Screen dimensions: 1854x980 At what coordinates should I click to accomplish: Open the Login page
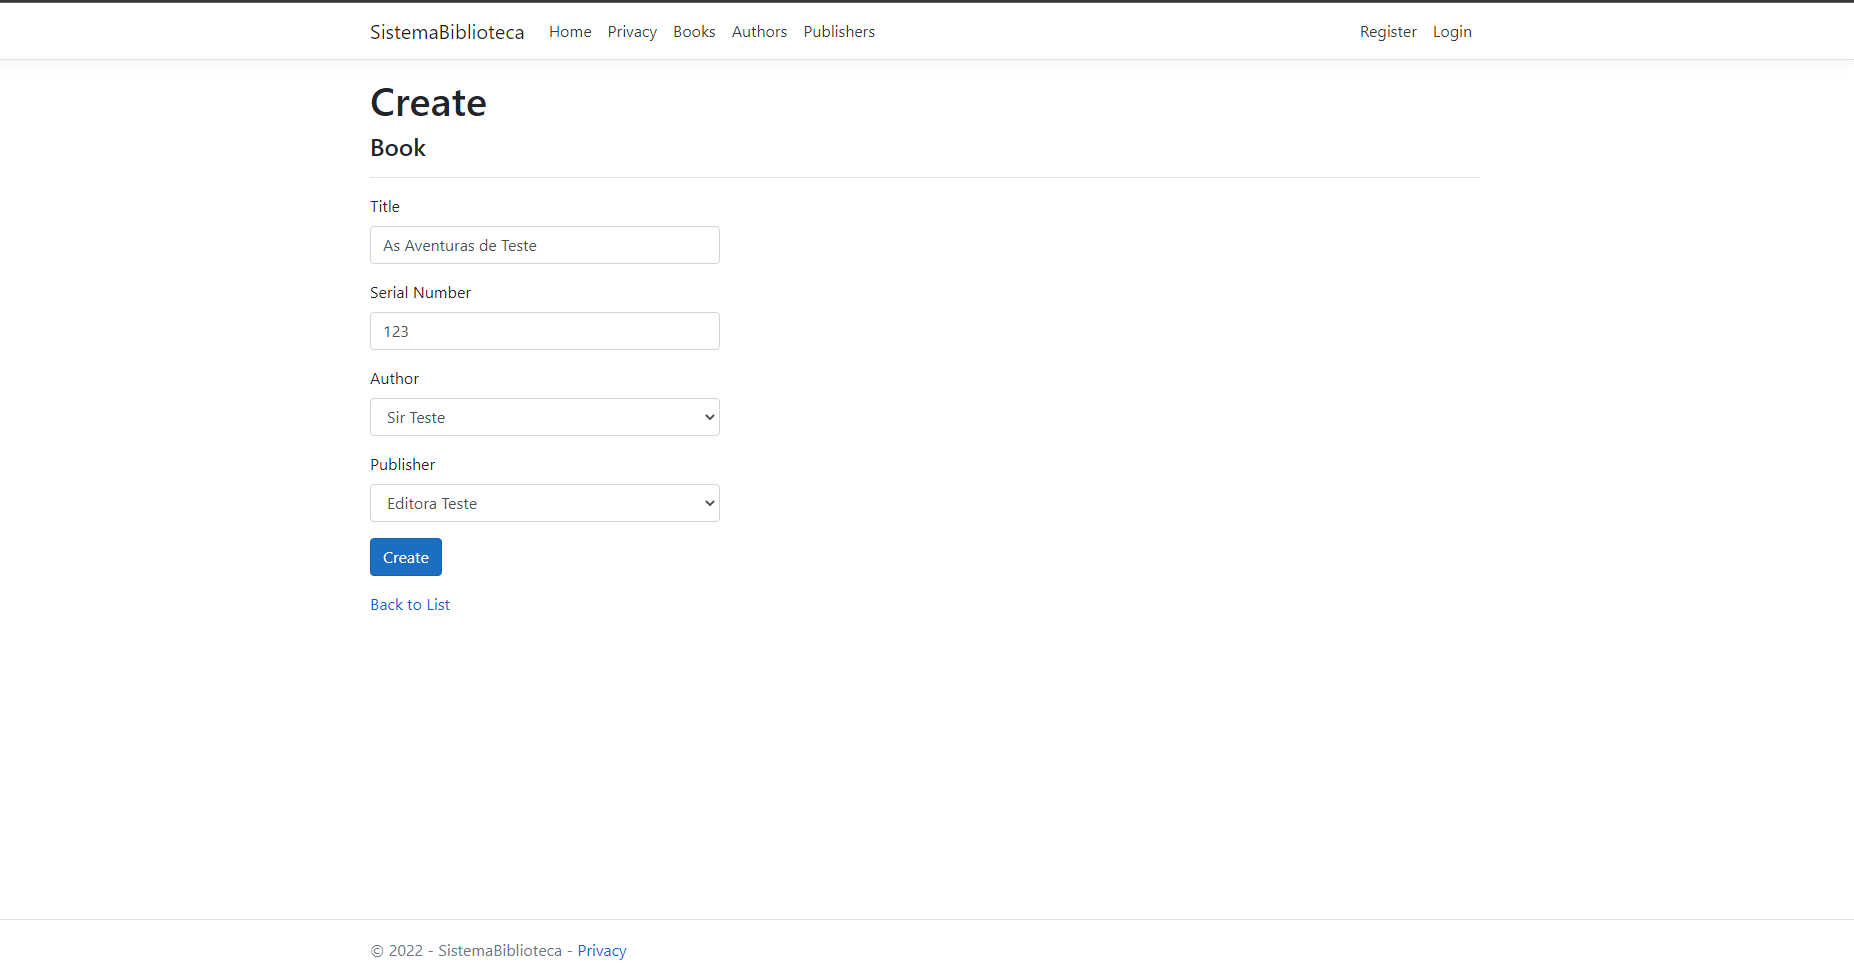pyautogui.click(x=1451, y=31)
